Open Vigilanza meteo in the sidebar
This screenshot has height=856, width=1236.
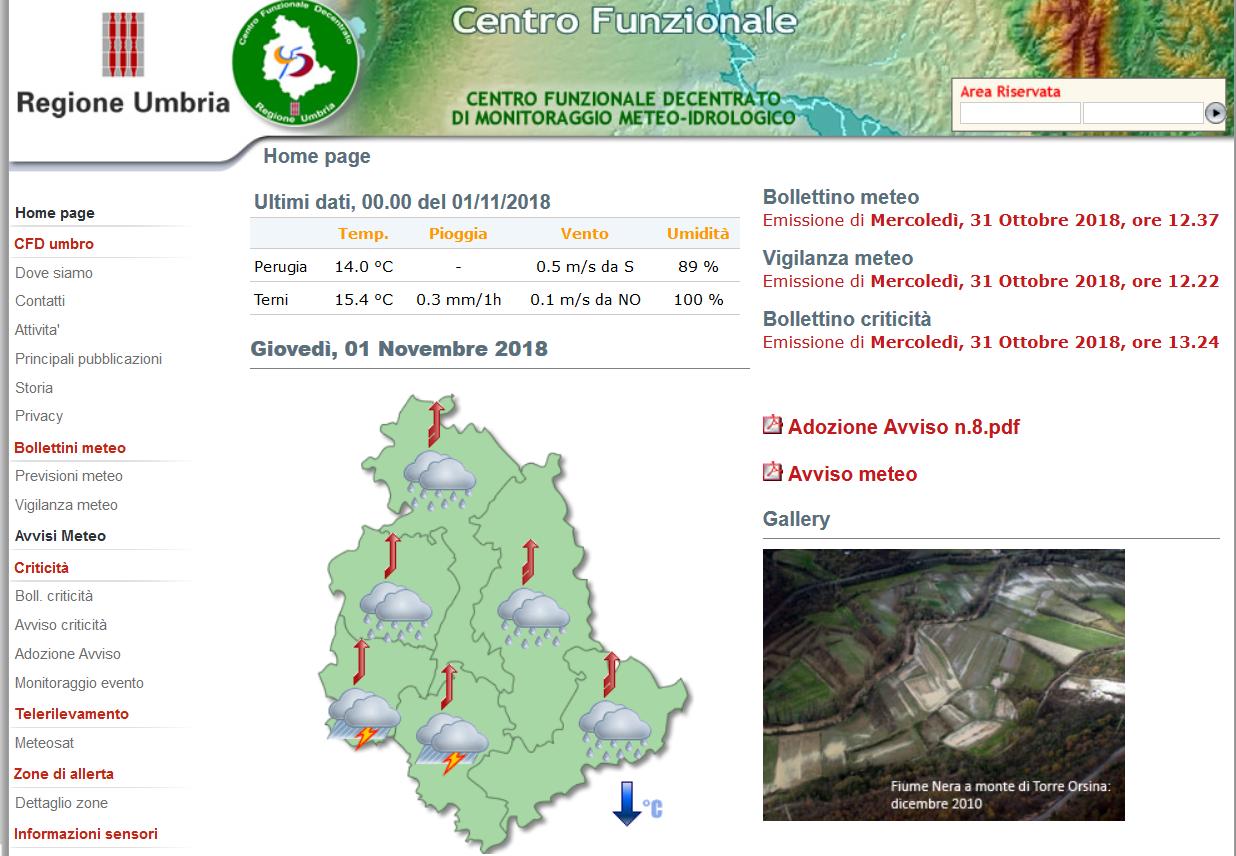click(x=66, y=505)
